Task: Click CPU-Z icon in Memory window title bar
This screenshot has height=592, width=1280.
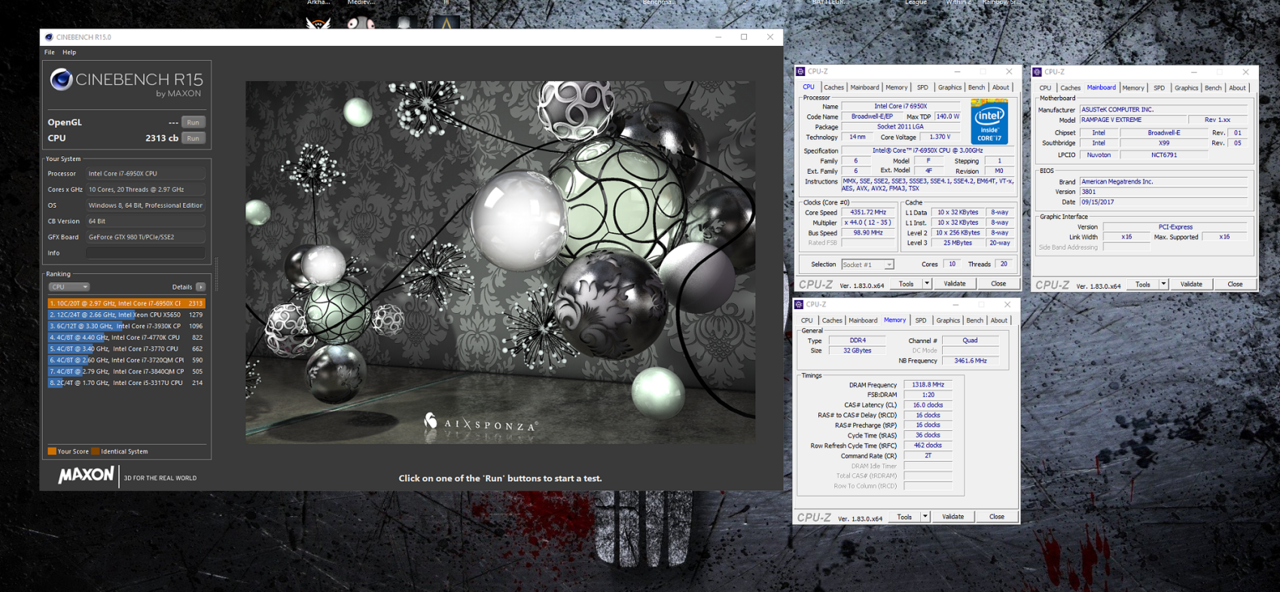Action: pos(799,305)
